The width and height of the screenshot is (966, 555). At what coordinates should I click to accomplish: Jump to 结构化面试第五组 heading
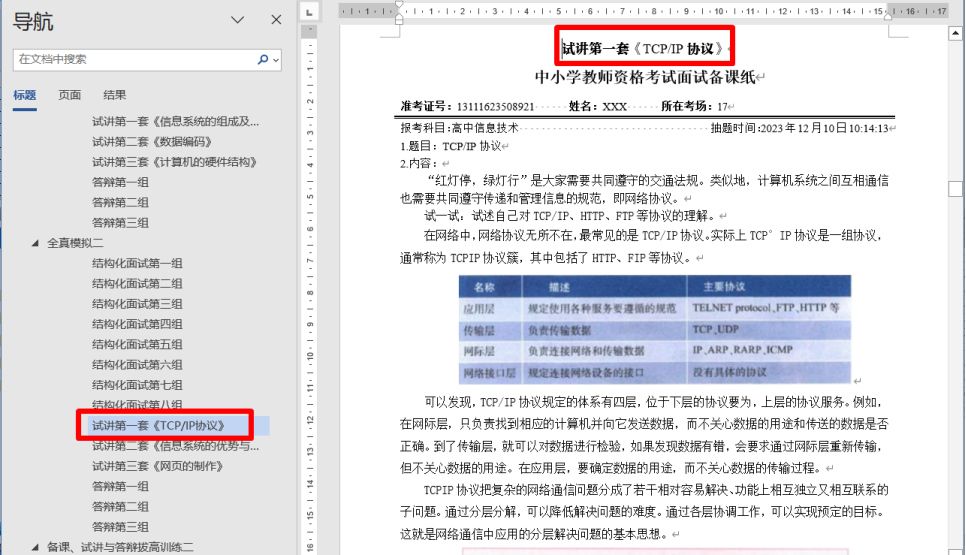(x=137, y=344)
